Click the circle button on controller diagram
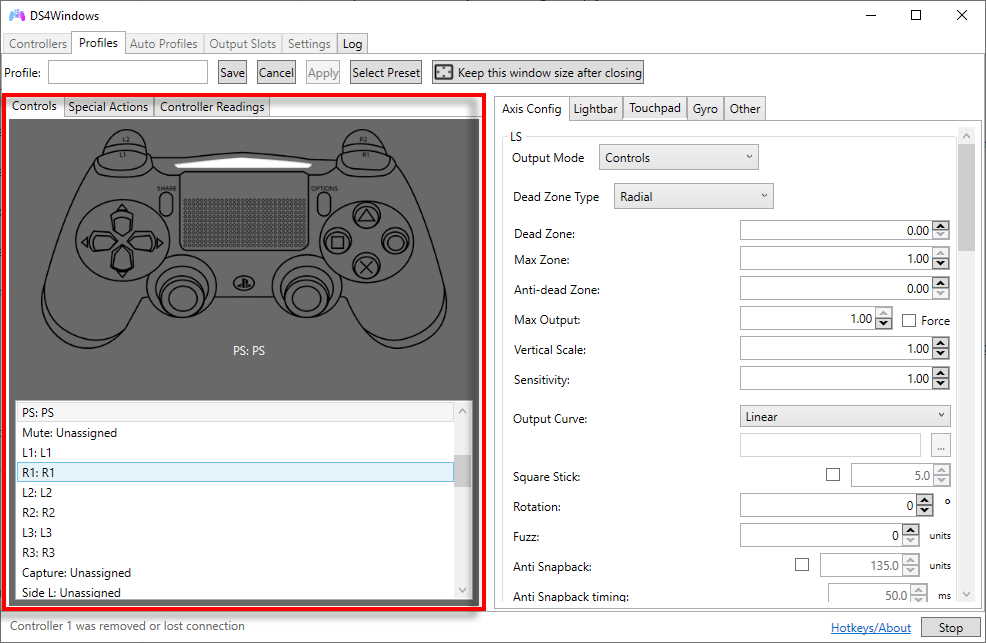Screen dimensions: 986x643 396,241
